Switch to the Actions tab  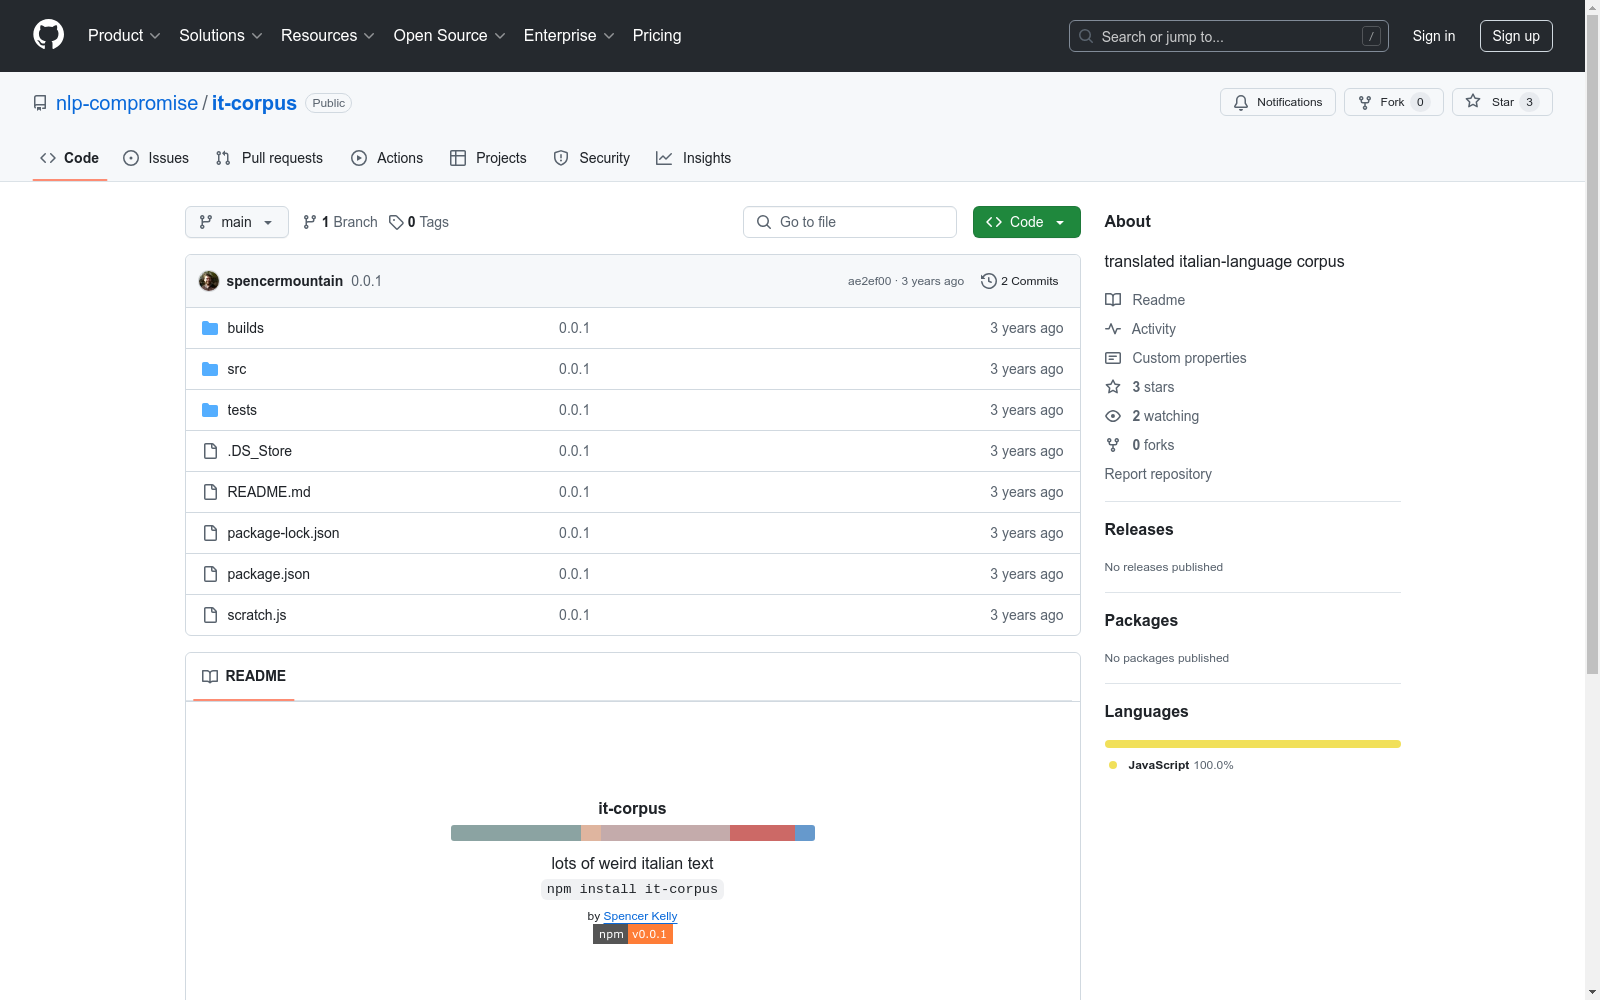[x=387, y=158]
